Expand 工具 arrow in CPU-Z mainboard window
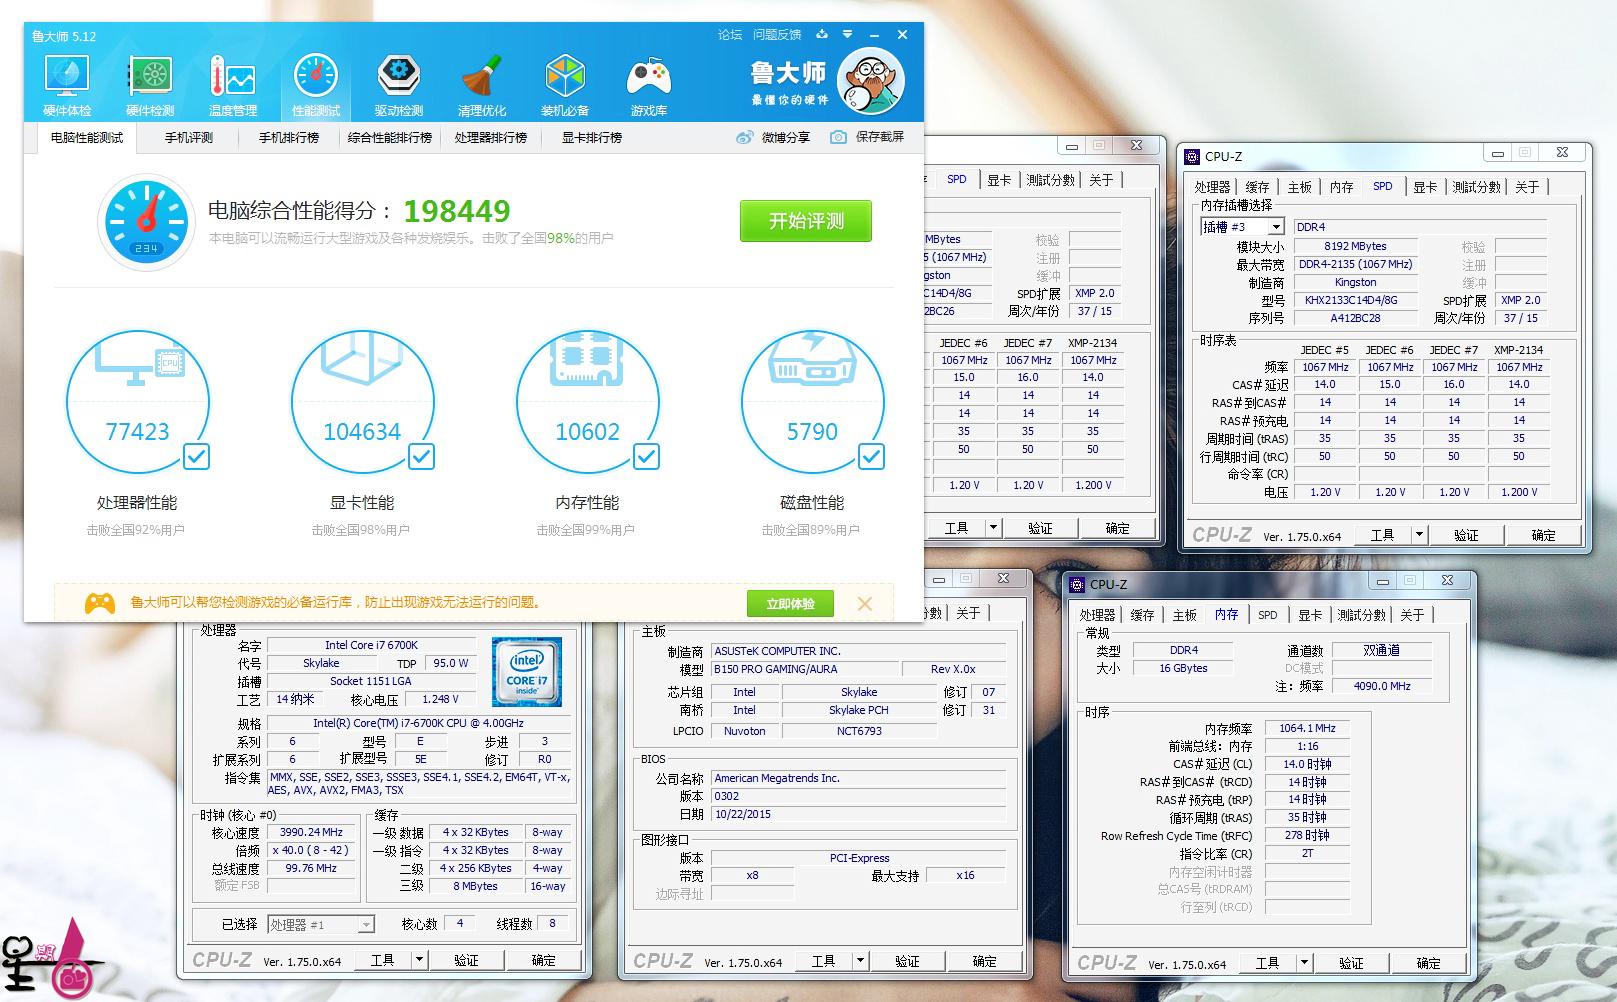This screenshot has width=1617, height=1002. coord(861,961)
